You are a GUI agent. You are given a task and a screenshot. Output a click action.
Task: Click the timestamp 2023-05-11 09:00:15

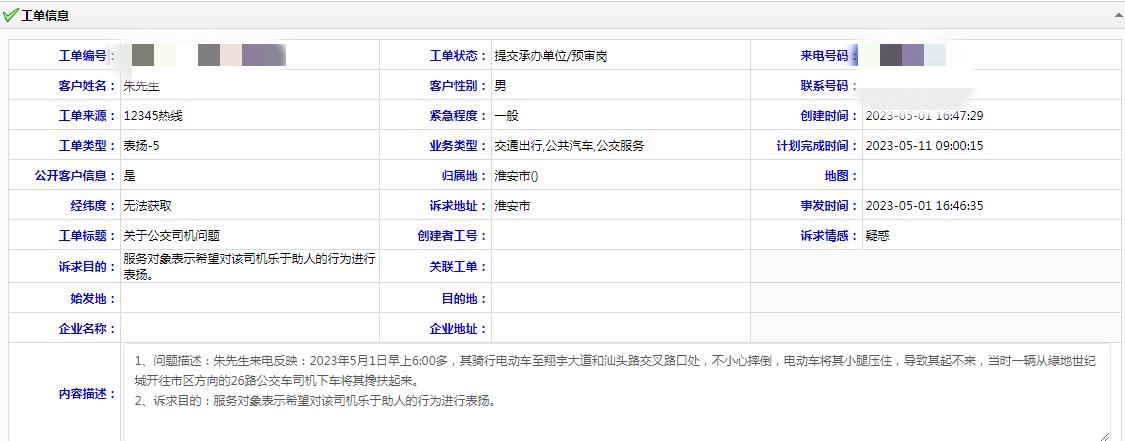pos(924,146)
